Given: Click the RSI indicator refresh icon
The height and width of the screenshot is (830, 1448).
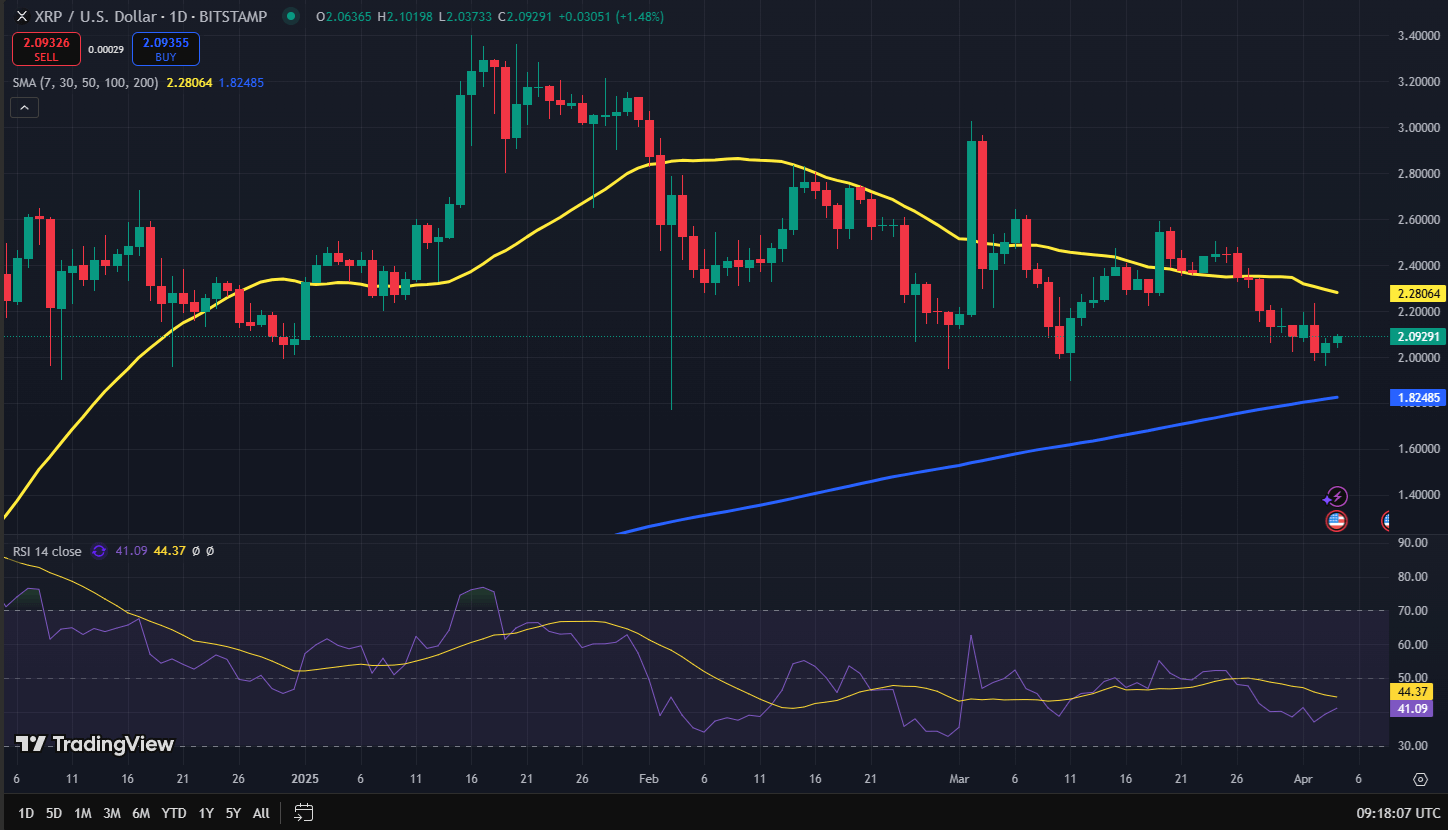Looking at the screenshot, I should tap(99, 551).
